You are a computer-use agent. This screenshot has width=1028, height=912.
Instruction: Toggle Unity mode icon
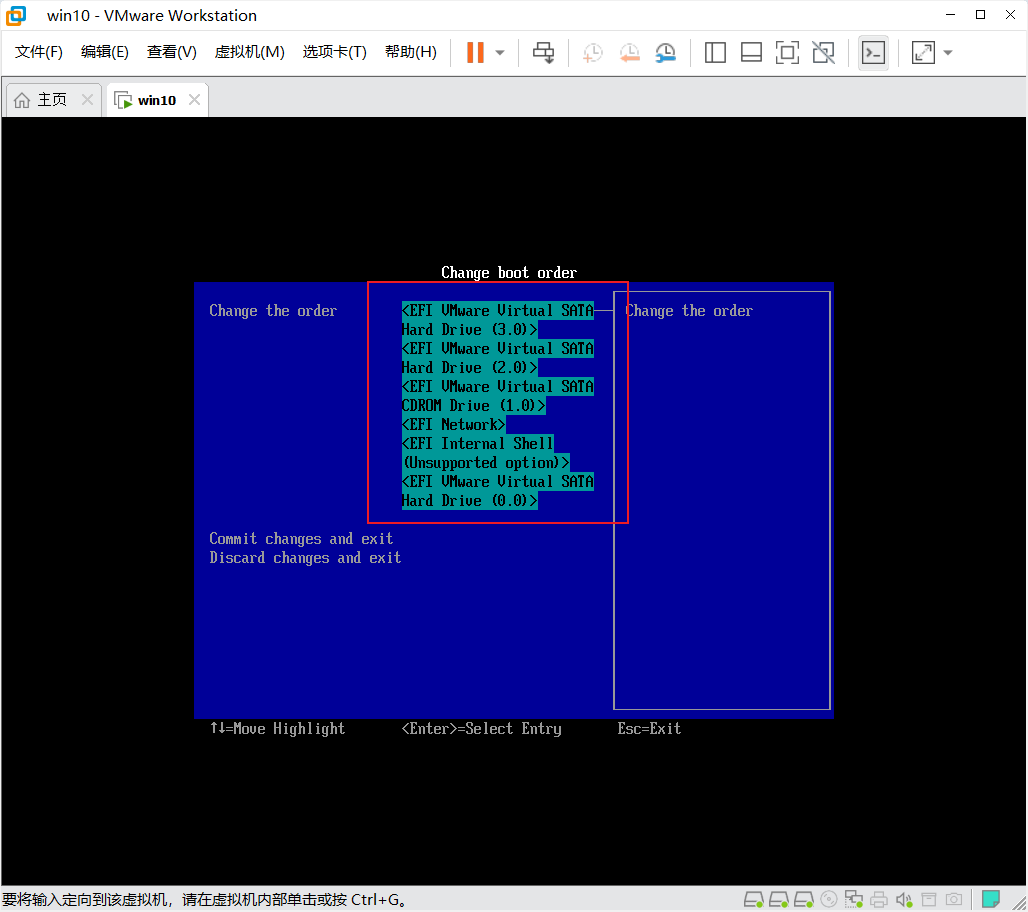[x=823, y=52]
